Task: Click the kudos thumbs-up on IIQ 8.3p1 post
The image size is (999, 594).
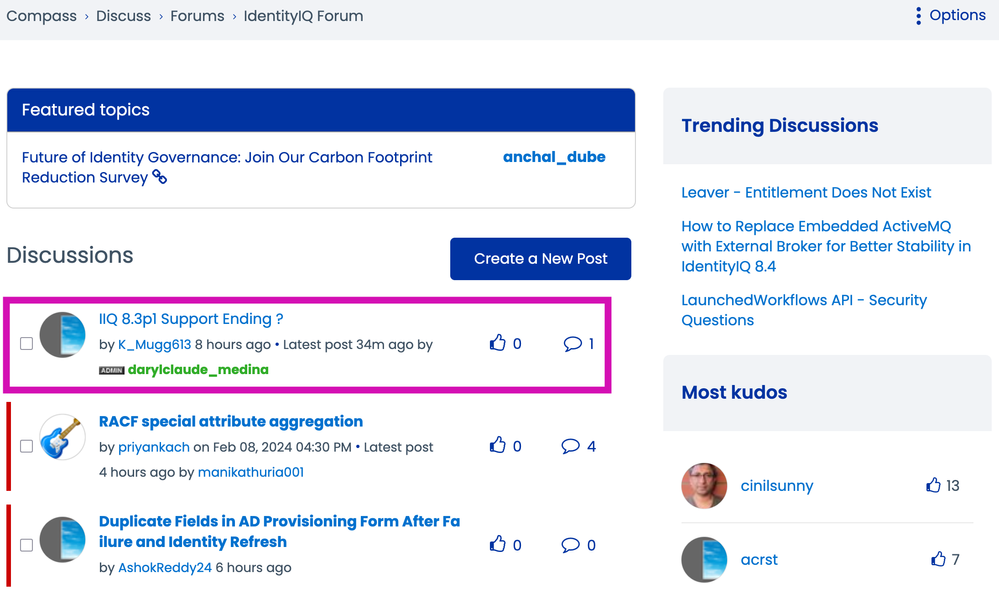Action: coord(498,343)
